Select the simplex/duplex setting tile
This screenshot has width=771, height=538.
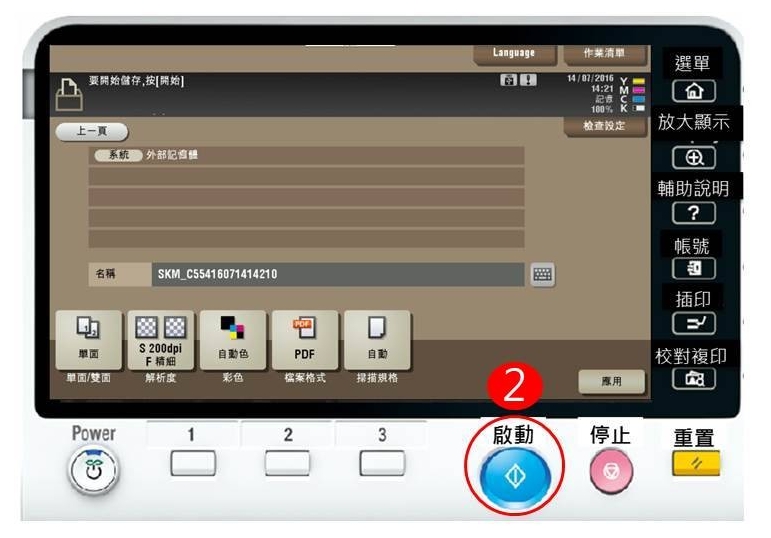pos(89,340)
